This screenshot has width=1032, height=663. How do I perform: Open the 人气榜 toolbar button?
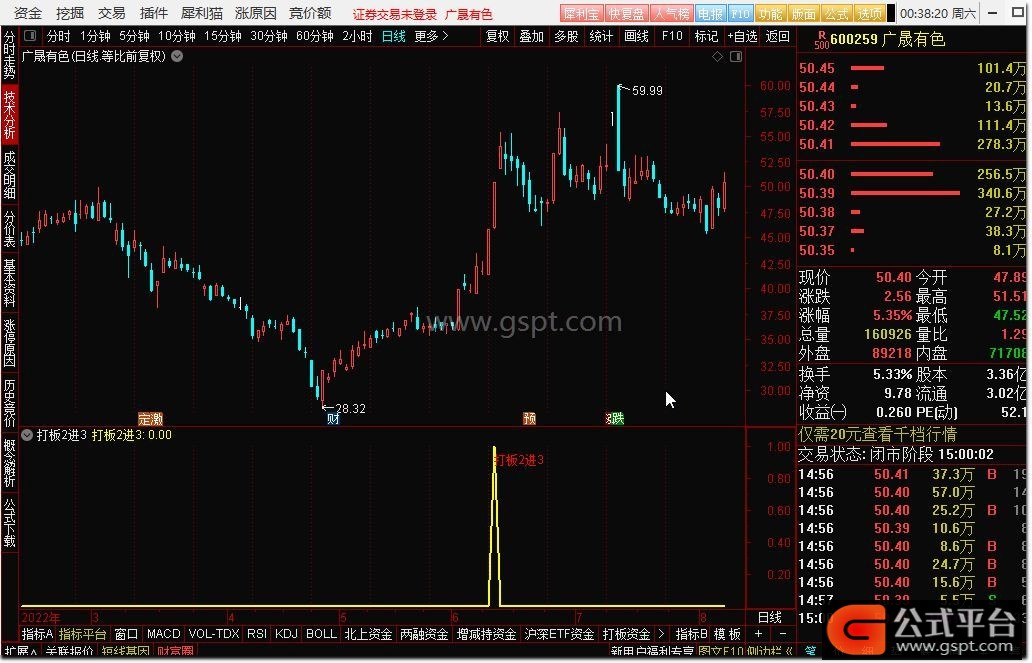pyautogui.click(x=671, y=13)
